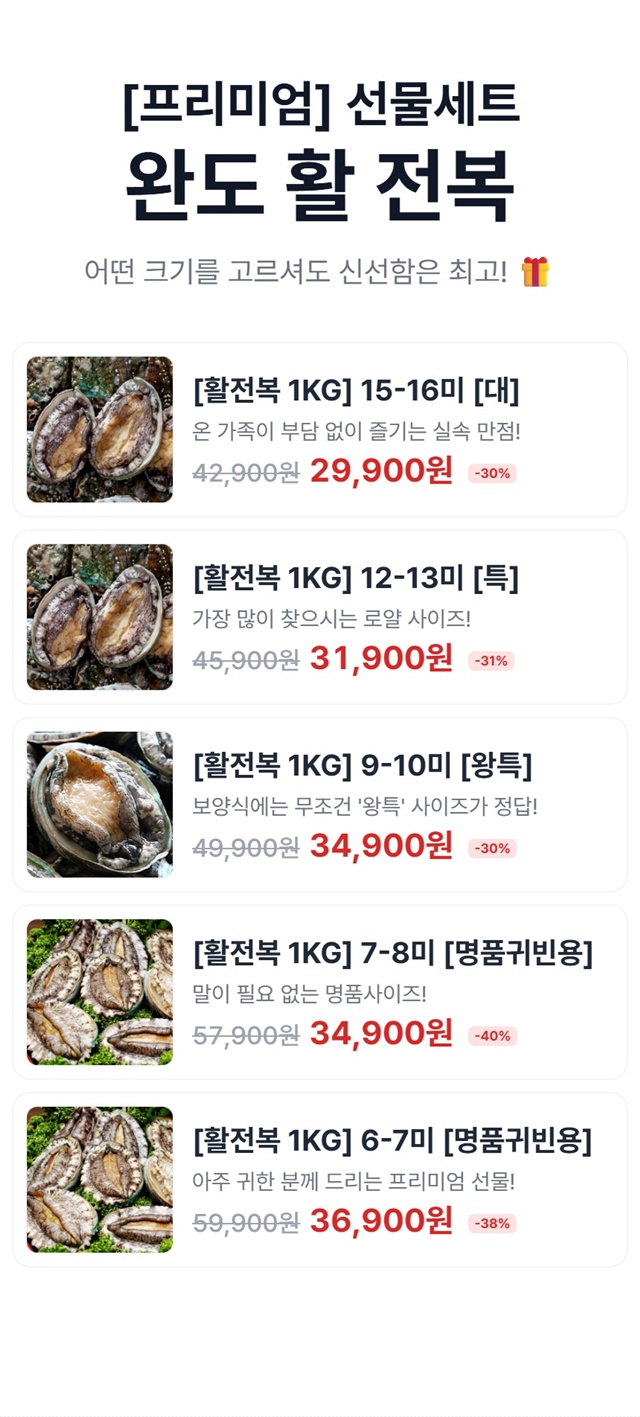Open the [활전복 1KG] 15-16미 [대] title link
The image size is (640, 1417).
tap(356, 390)
